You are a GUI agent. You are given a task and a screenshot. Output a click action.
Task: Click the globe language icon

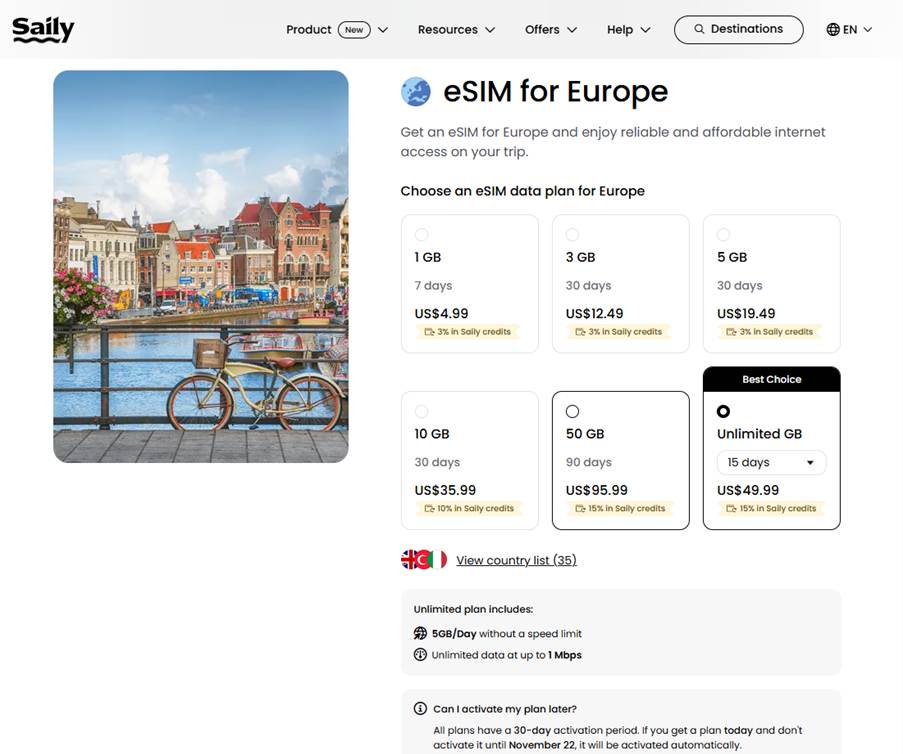tap(833, 30)
